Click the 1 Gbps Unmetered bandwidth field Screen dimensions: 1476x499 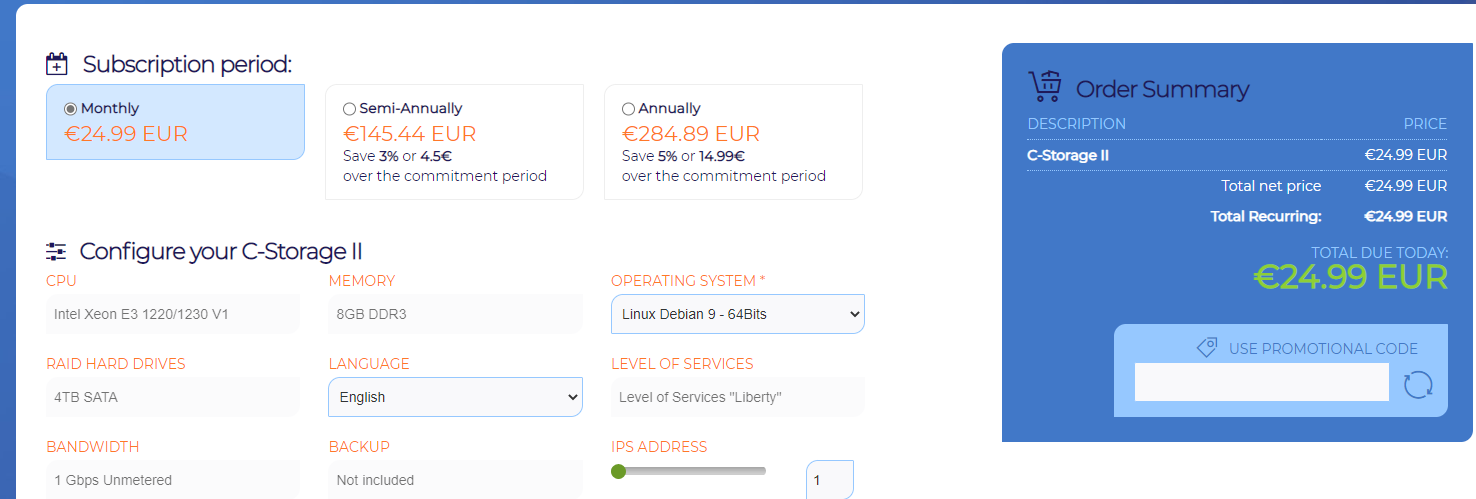pos(173,480)
